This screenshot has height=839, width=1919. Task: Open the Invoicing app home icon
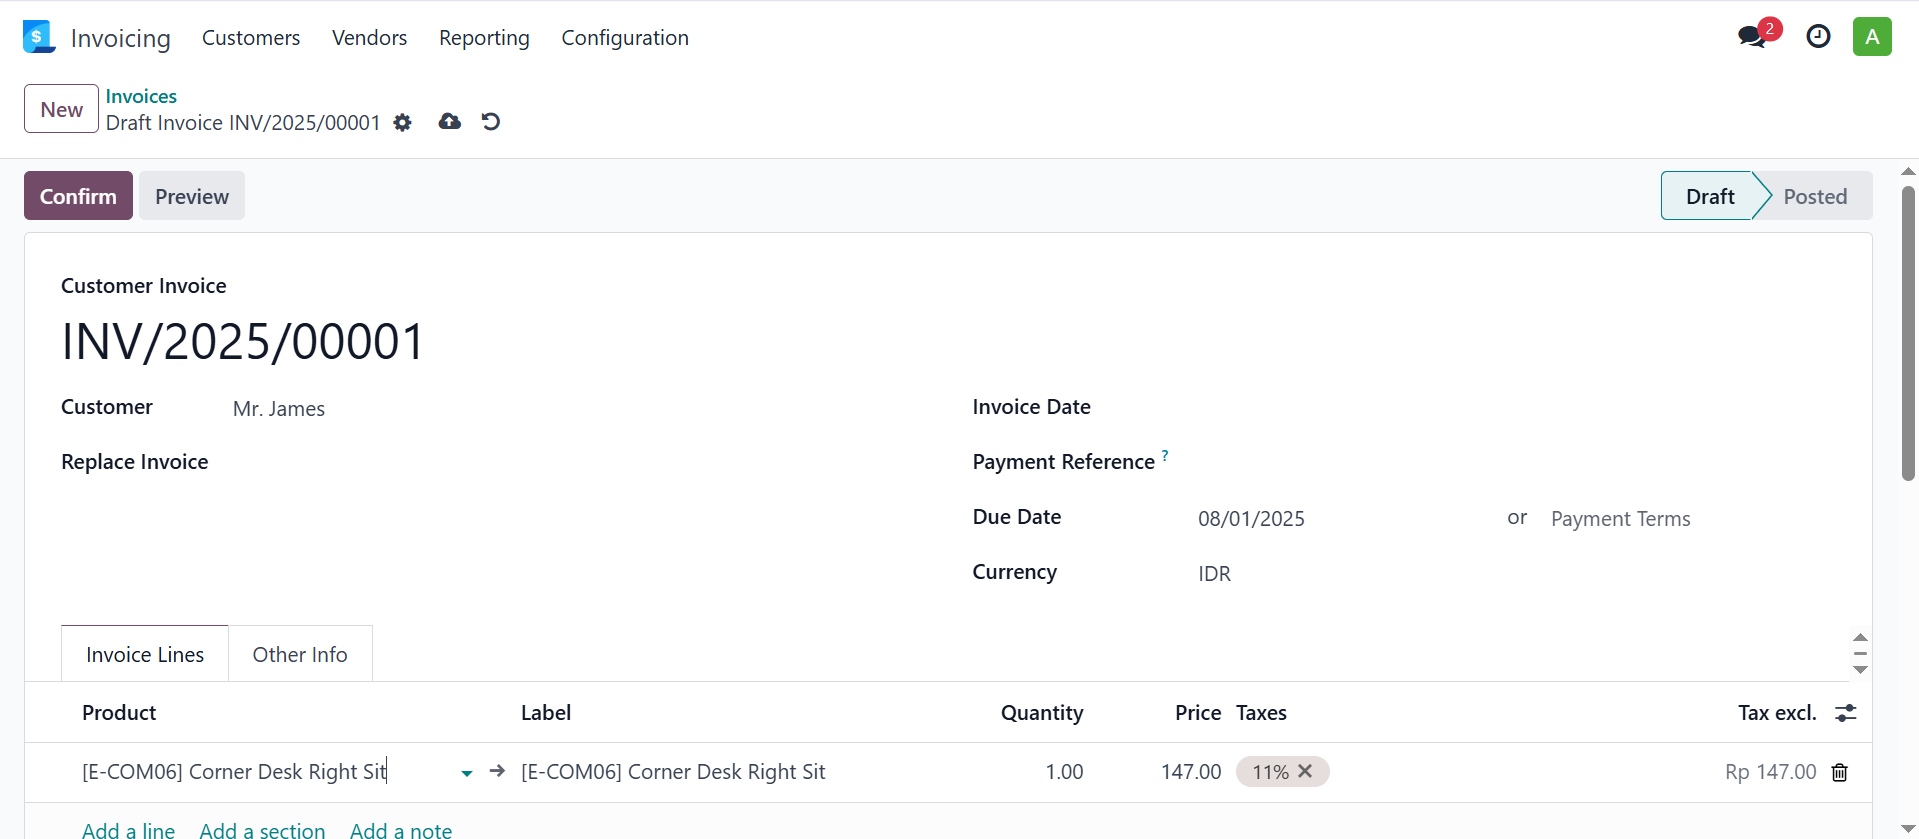coord(39,37)
